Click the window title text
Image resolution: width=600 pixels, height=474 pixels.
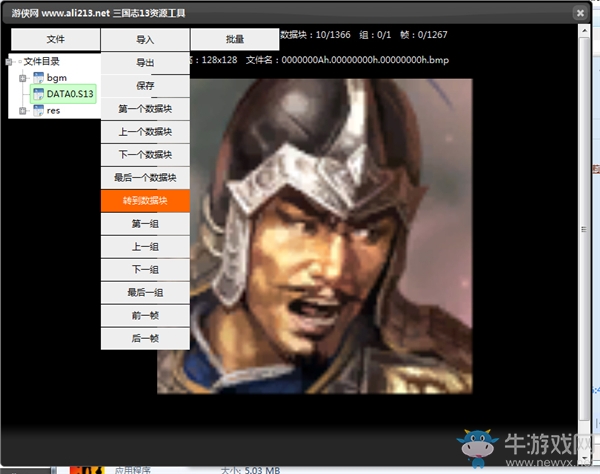(x=98, y=13)
